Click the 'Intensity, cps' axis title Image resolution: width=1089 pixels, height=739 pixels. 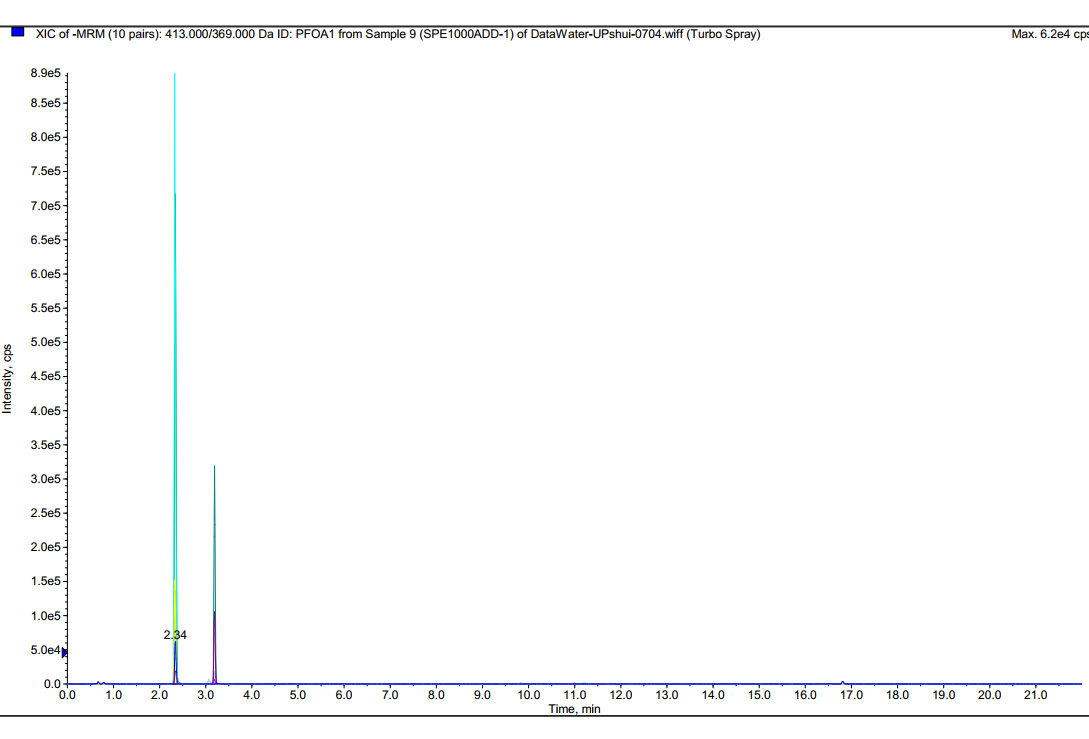(8, 378)
